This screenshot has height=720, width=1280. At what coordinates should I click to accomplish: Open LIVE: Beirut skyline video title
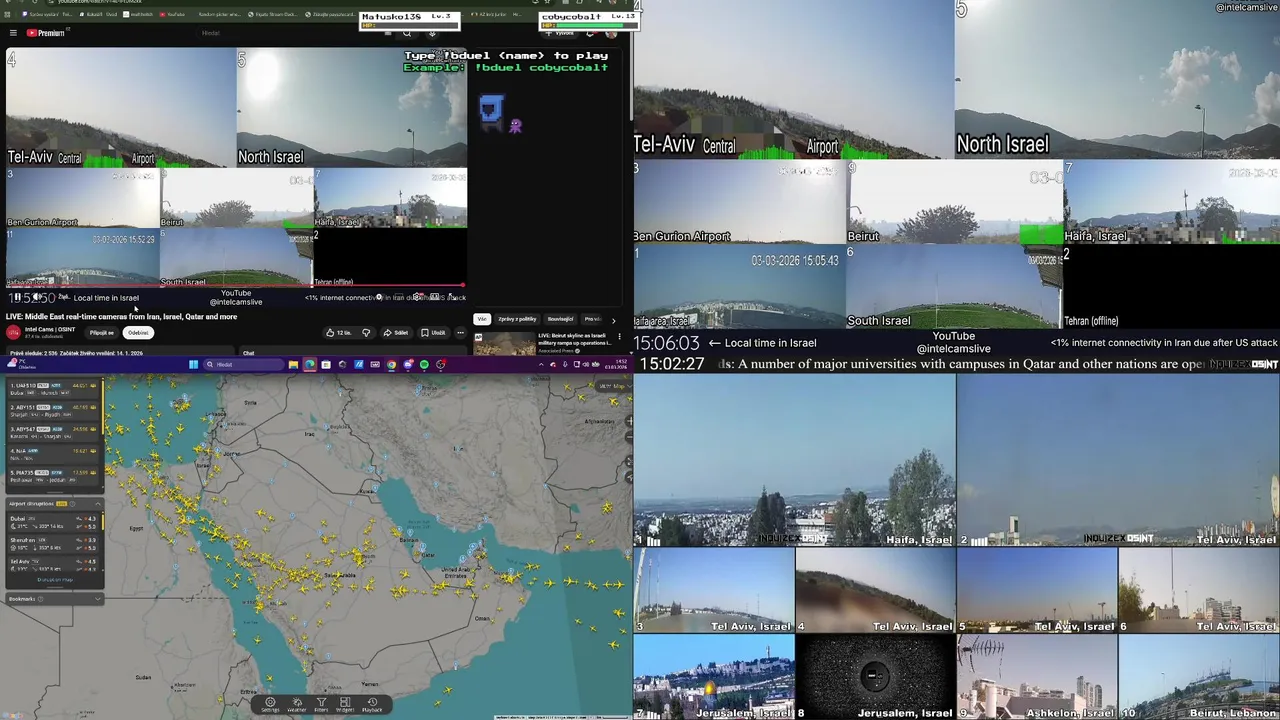(574, 339)
